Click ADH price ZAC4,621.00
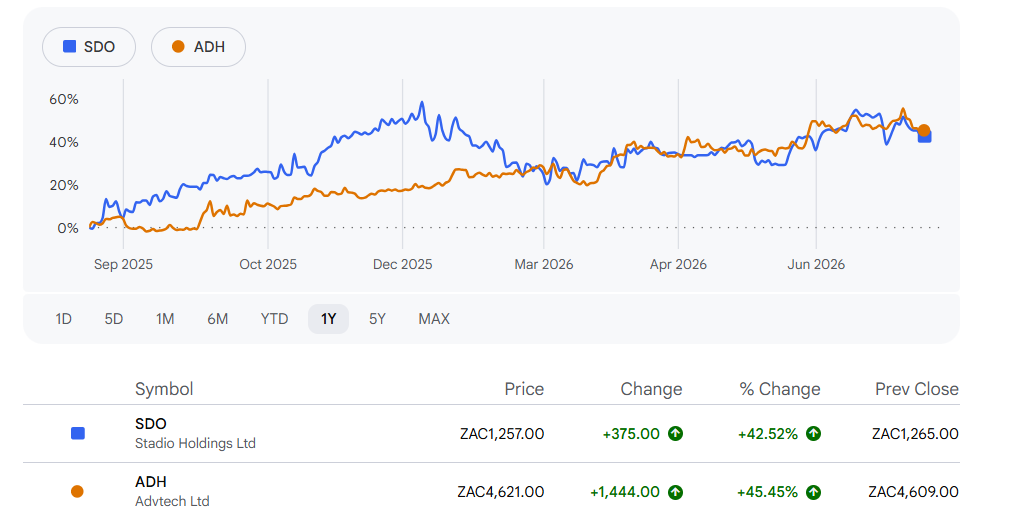This screenshot has width=1012, height=525. click(x=501, y=492)
